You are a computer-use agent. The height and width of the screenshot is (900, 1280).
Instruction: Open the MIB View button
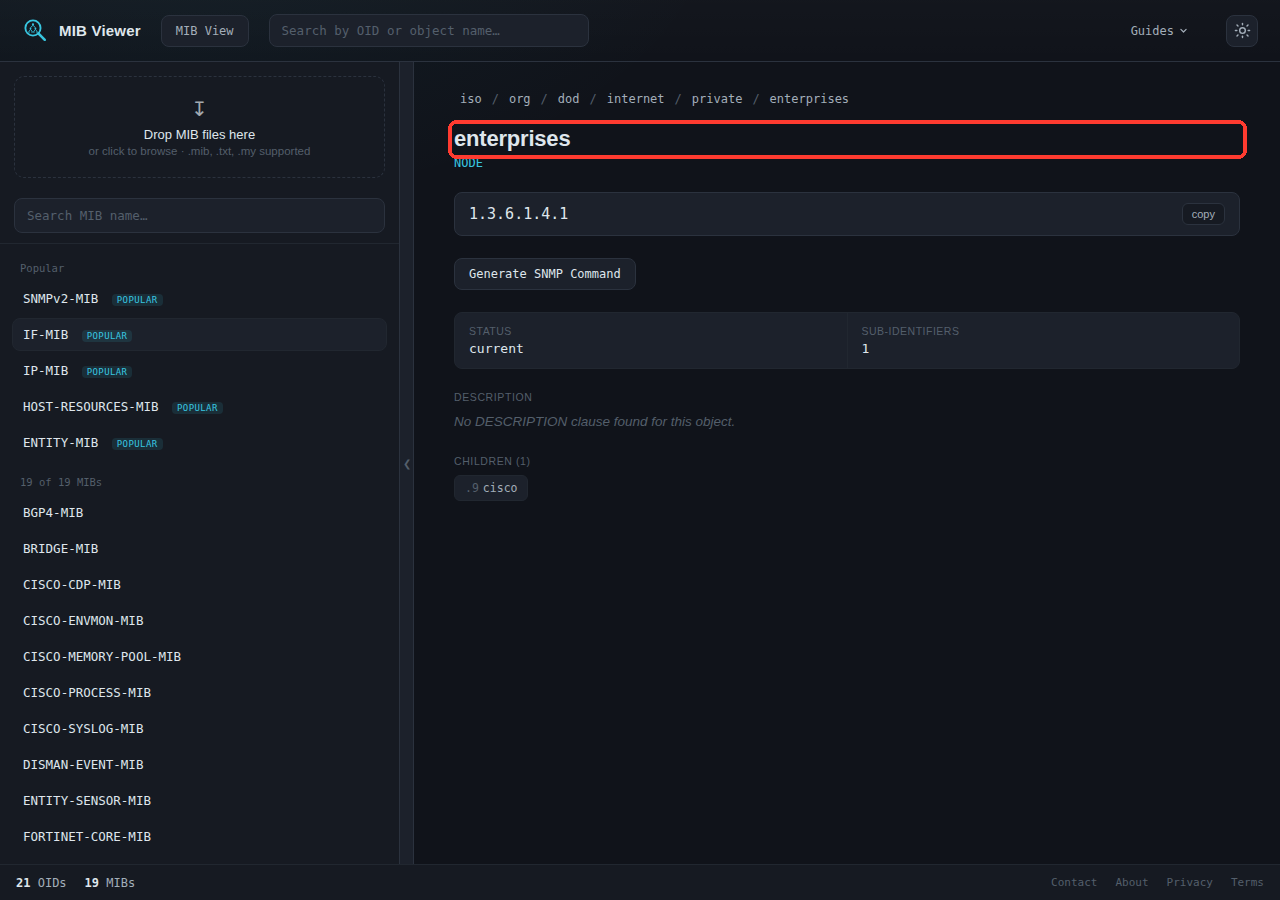(205, 30)
